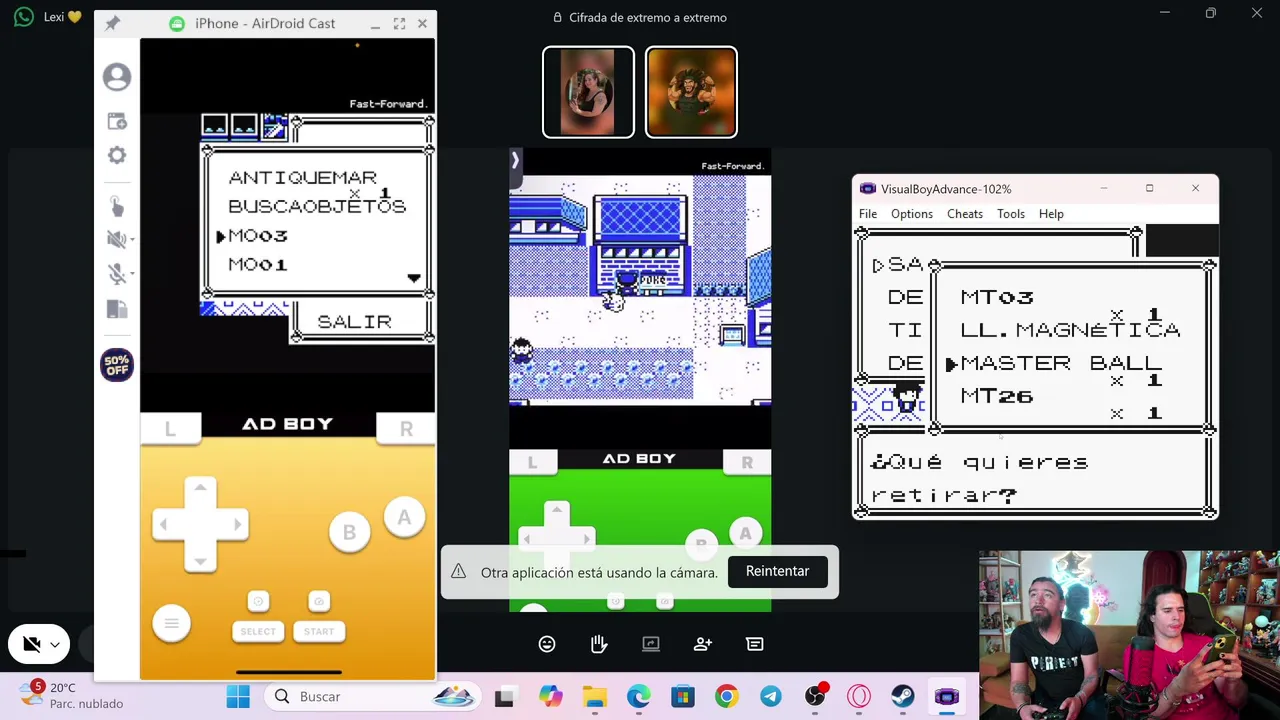Tap the A button on the yellow emulator
The width and height of the screenshot is (1280, 720).
[404, 517]
